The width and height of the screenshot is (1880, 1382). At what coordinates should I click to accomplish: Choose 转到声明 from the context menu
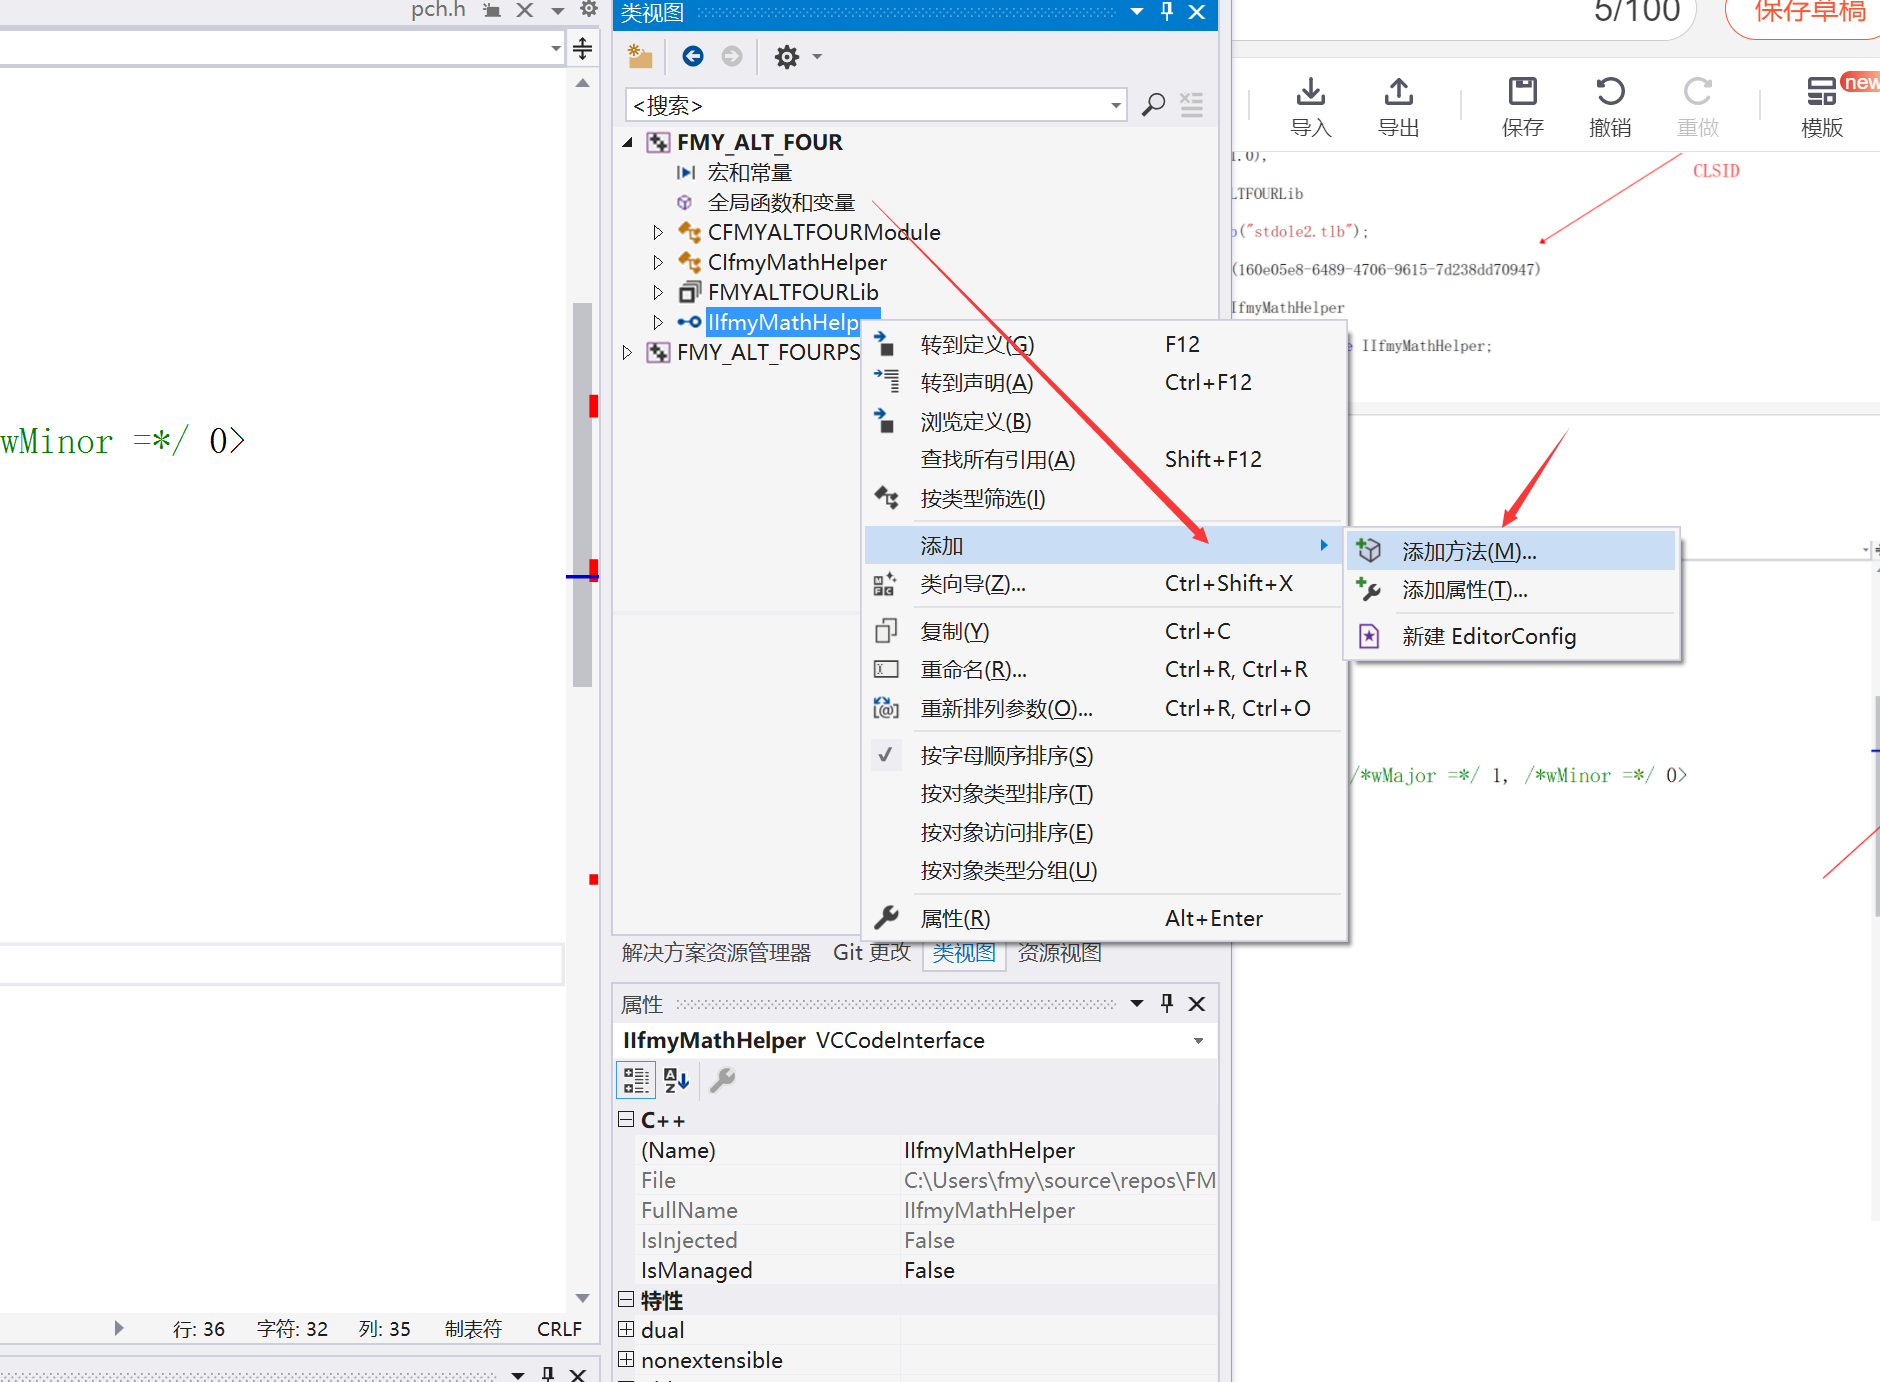click(1102, 383)
